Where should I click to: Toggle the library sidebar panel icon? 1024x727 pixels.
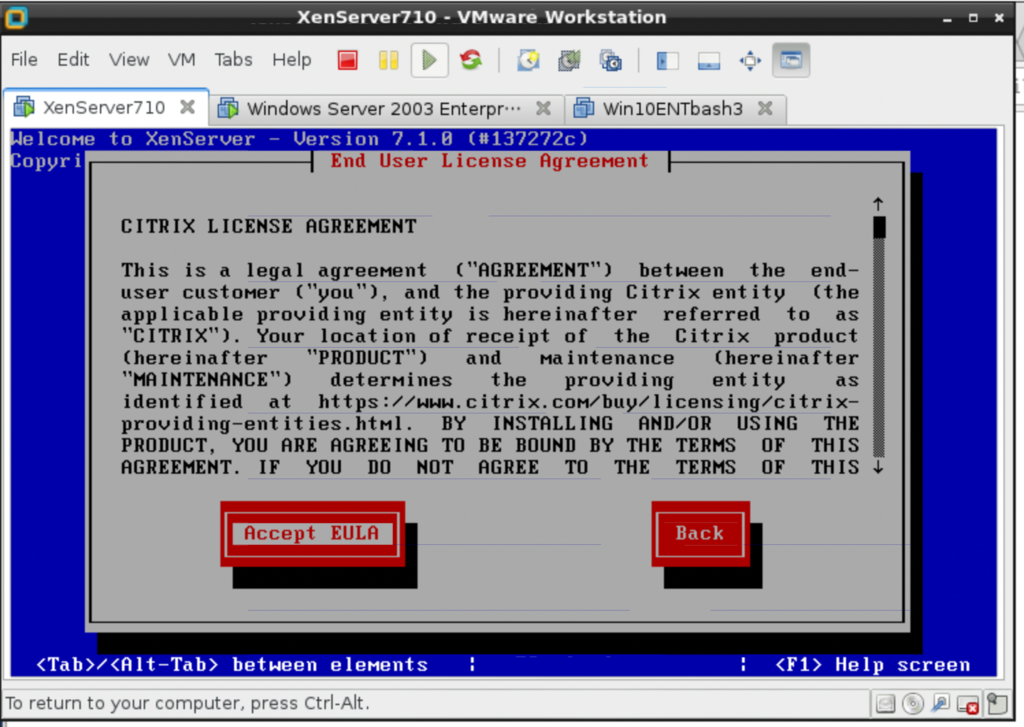tap(667, 61)
